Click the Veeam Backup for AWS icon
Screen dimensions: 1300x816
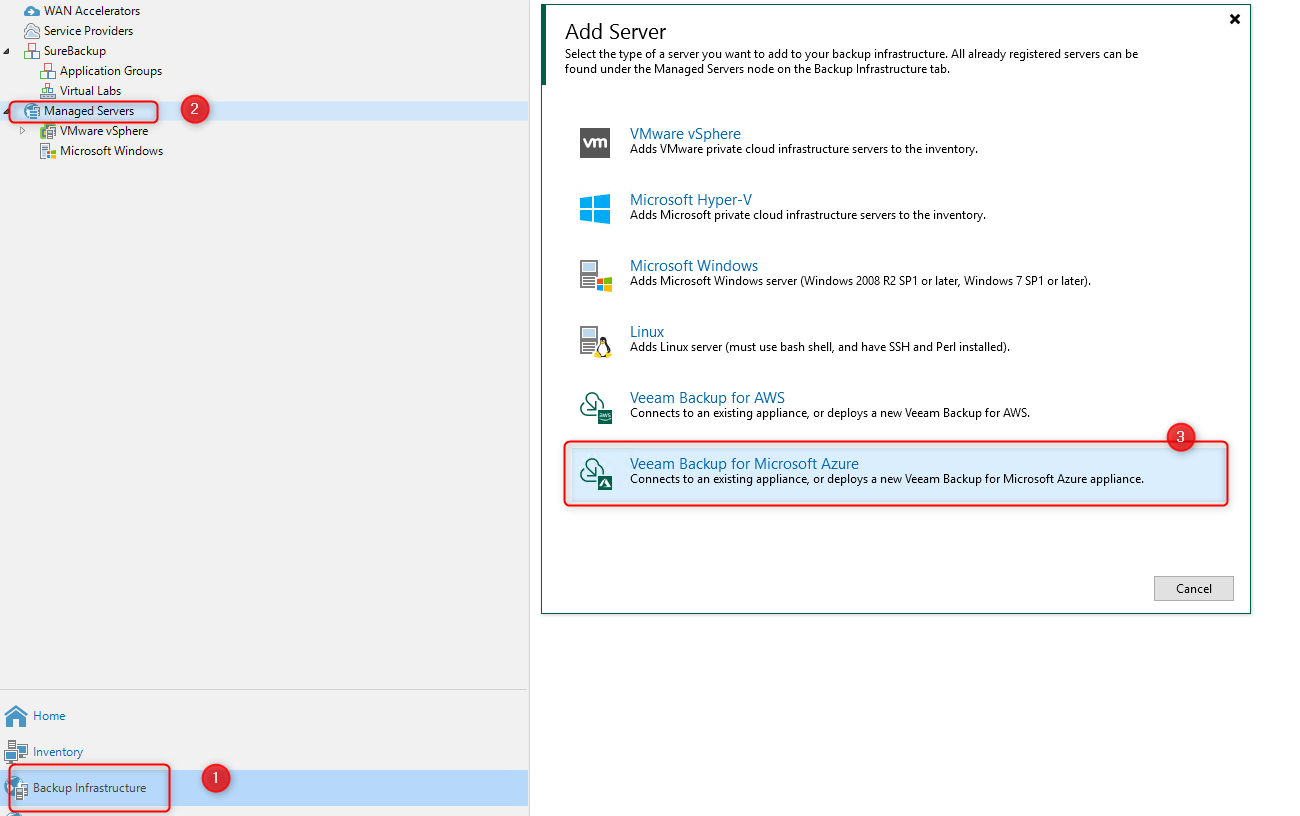point(595,407)
